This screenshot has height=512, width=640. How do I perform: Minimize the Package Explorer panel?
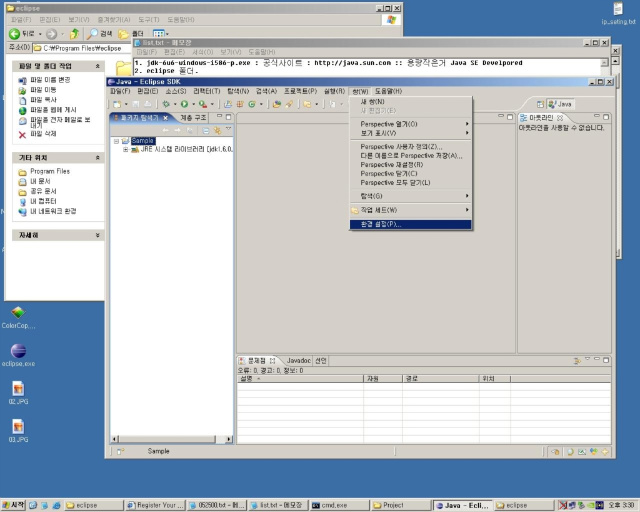coord(219,117)
